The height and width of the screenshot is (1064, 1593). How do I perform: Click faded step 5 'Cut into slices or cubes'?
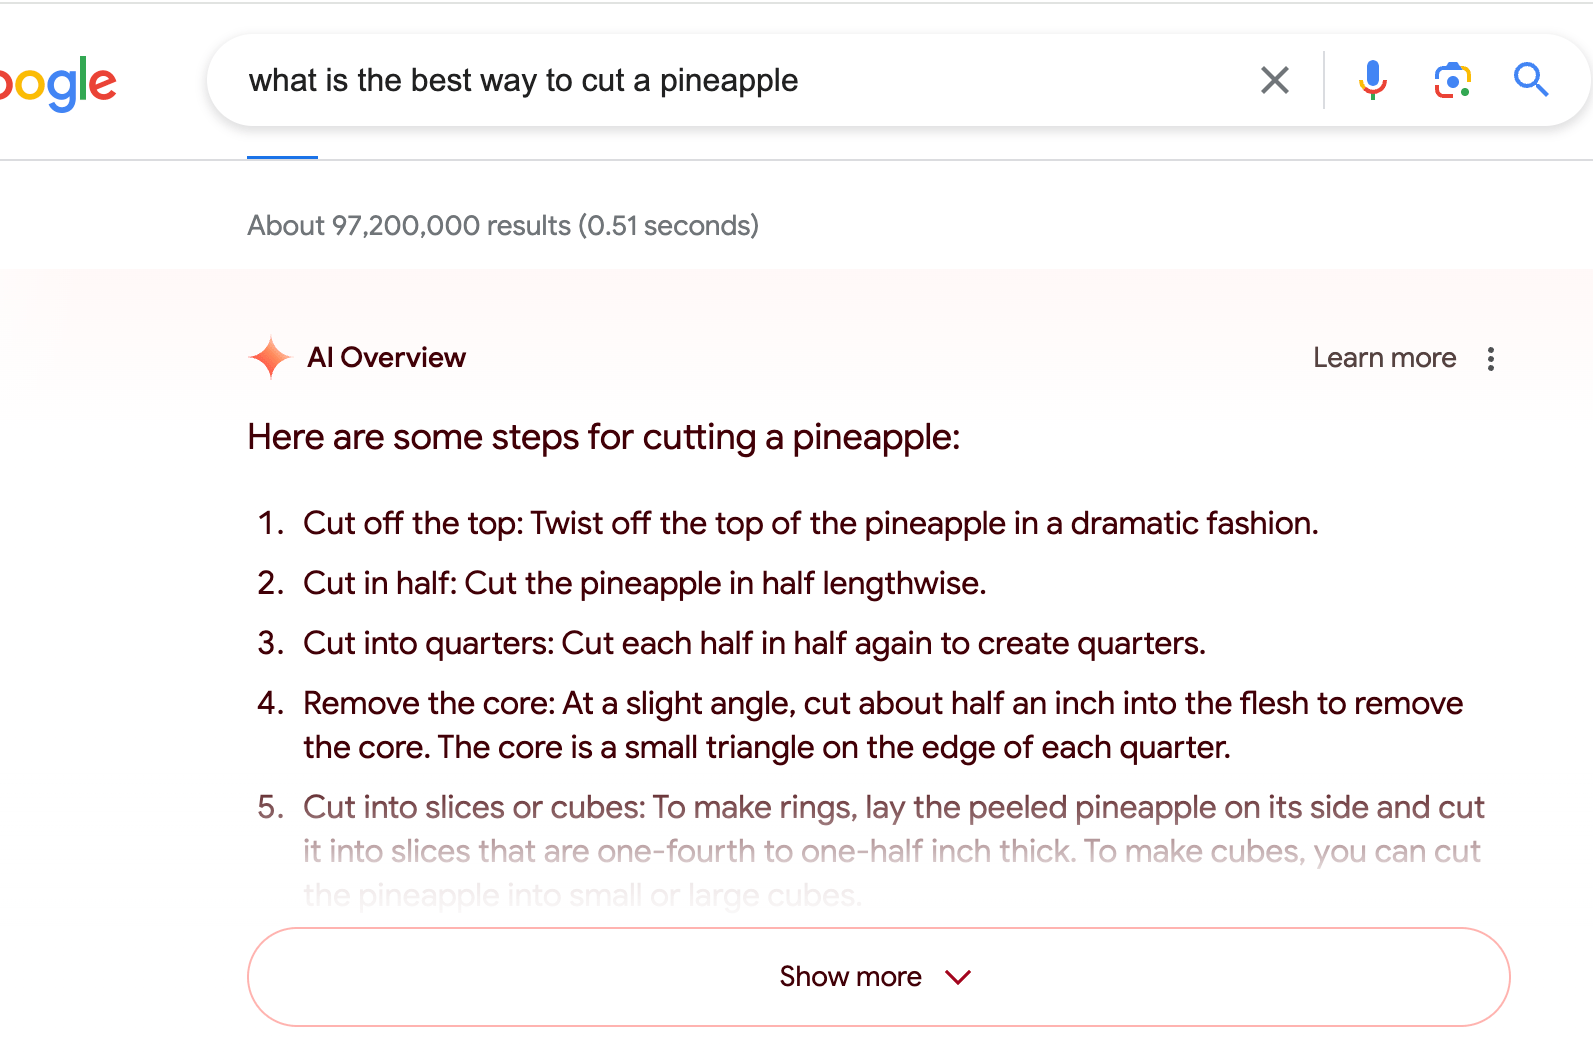click(x=892, y=808)
